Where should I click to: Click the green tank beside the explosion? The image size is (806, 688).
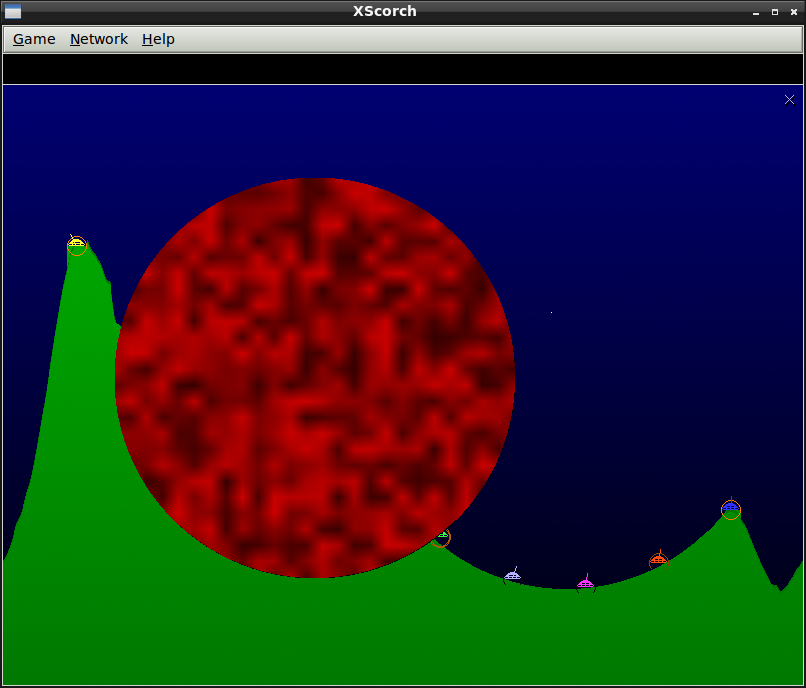(x=443, y=535)
